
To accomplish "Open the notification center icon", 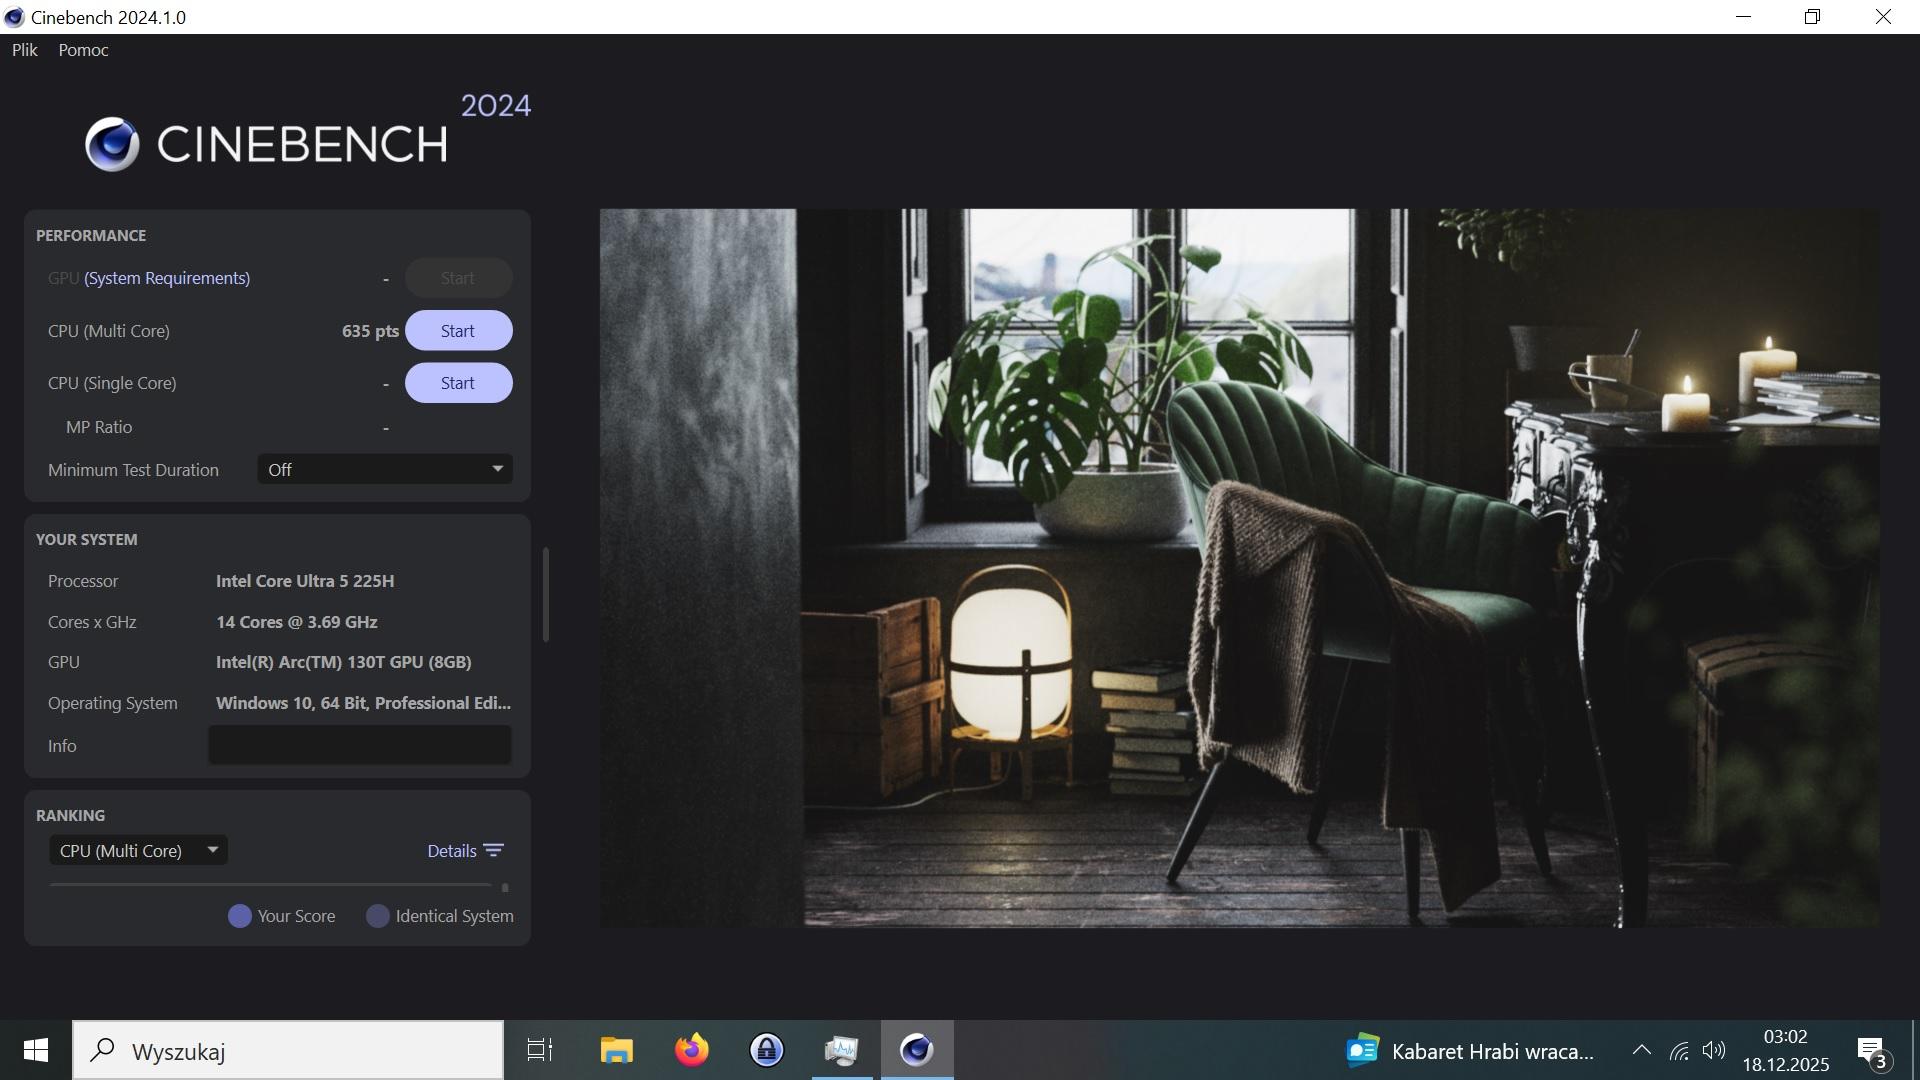I will (x=1871, y=1051).
